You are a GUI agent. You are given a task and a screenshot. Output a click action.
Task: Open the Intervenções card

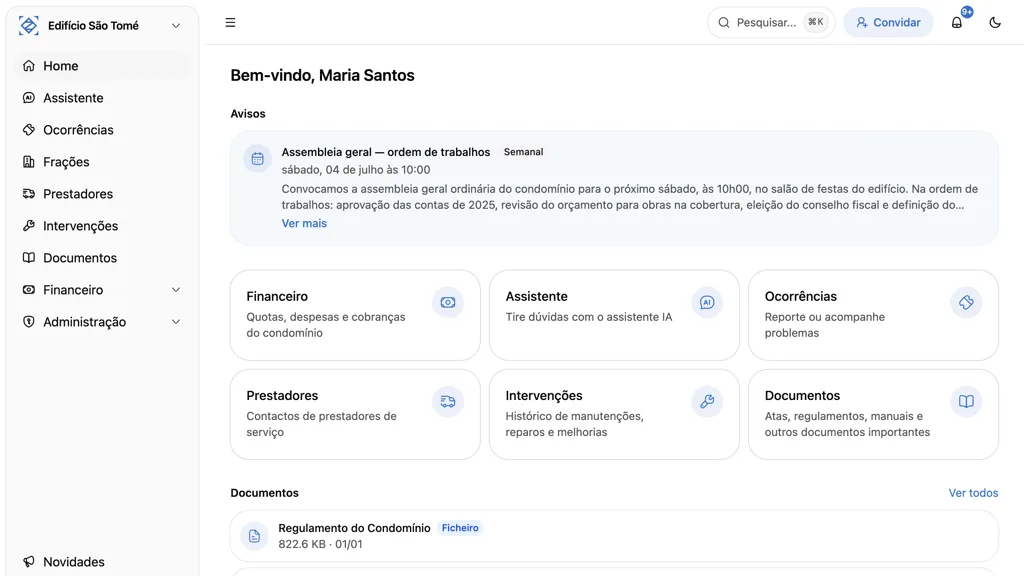click(x=615, y=415)
